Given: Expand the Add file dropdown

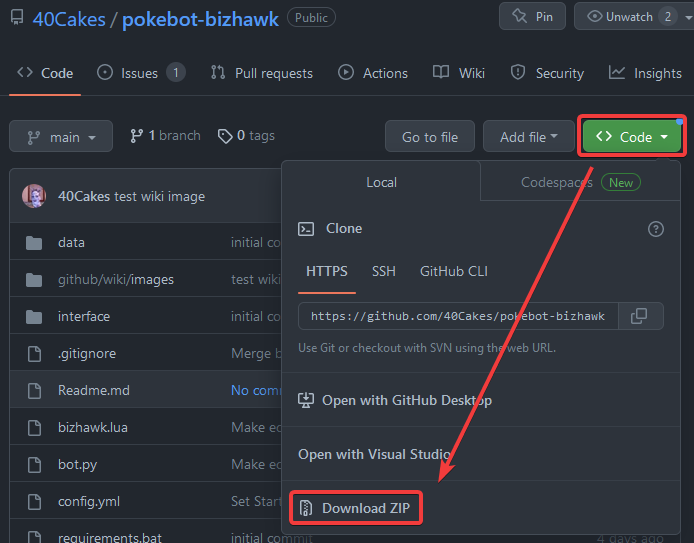Looking at the screenshot, I should [x=528, y=136].
